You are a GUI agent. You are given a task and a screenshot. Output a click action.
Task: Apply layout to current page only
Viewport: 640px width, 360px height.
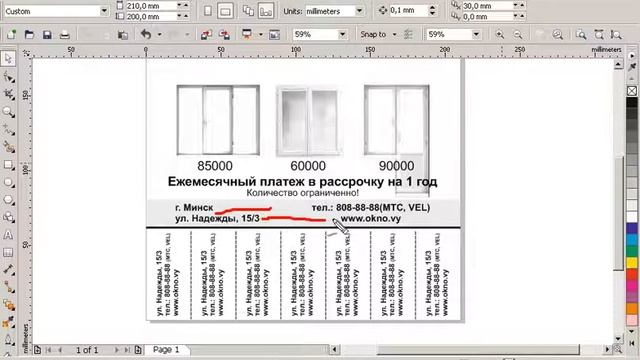[266, 11]
